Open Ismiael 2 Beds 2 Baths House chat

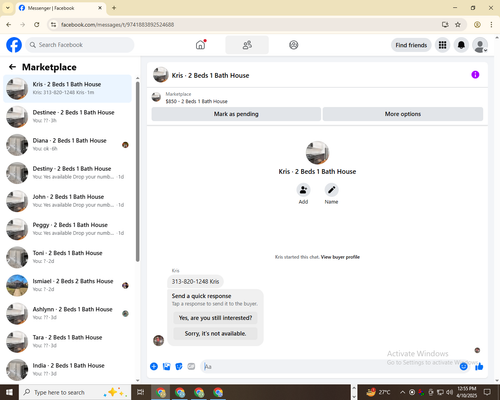click(68, 285)
